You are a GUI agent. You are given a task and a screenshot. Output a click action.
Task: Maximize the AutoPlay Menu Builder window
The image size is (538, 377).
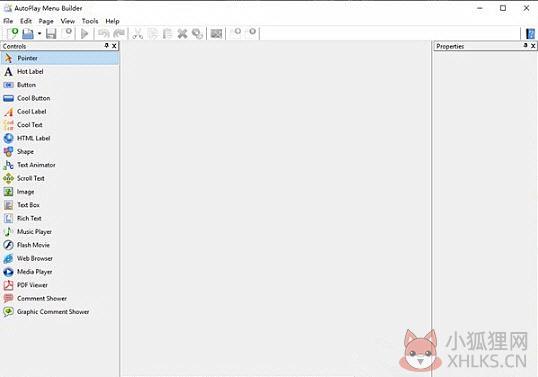(503, 8)
